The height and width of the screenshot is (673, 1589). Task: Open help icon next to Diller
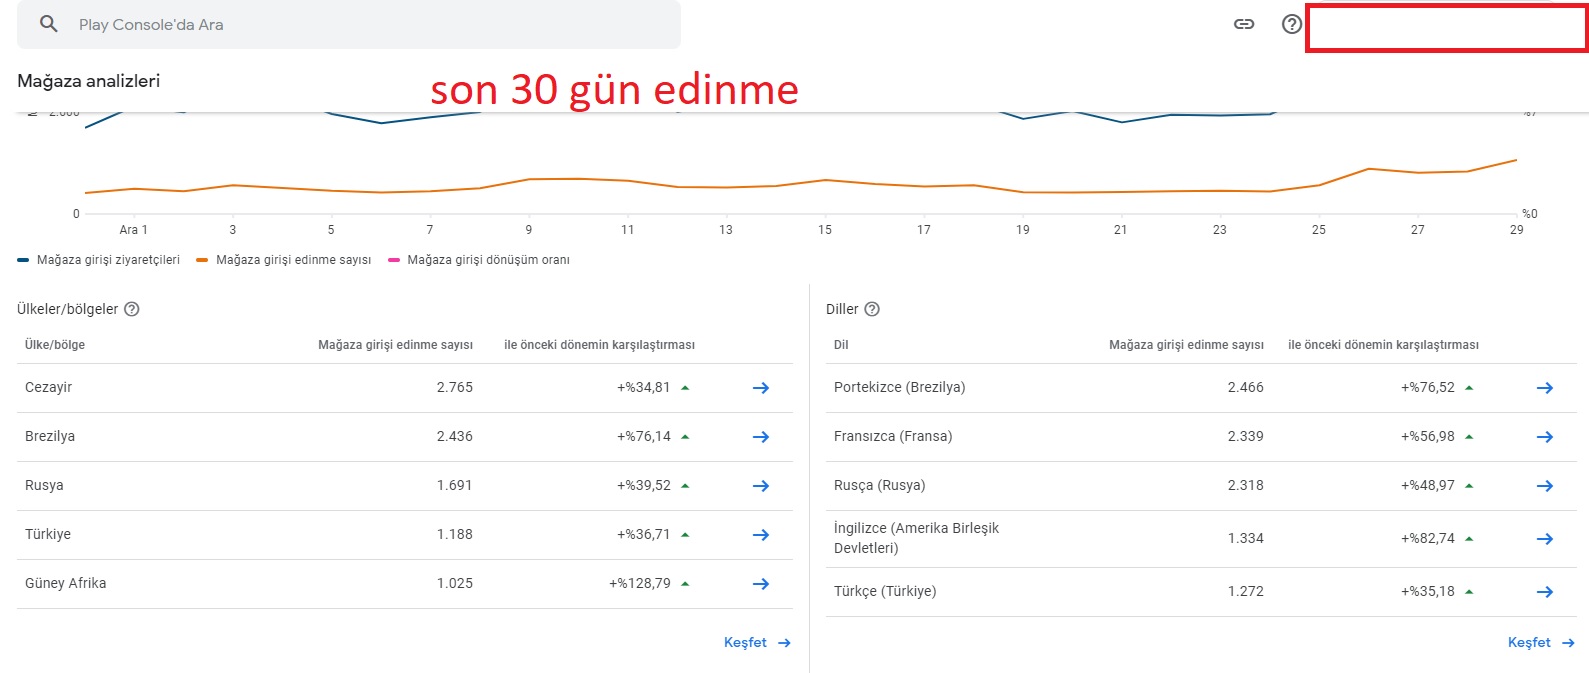coord(872,309)
